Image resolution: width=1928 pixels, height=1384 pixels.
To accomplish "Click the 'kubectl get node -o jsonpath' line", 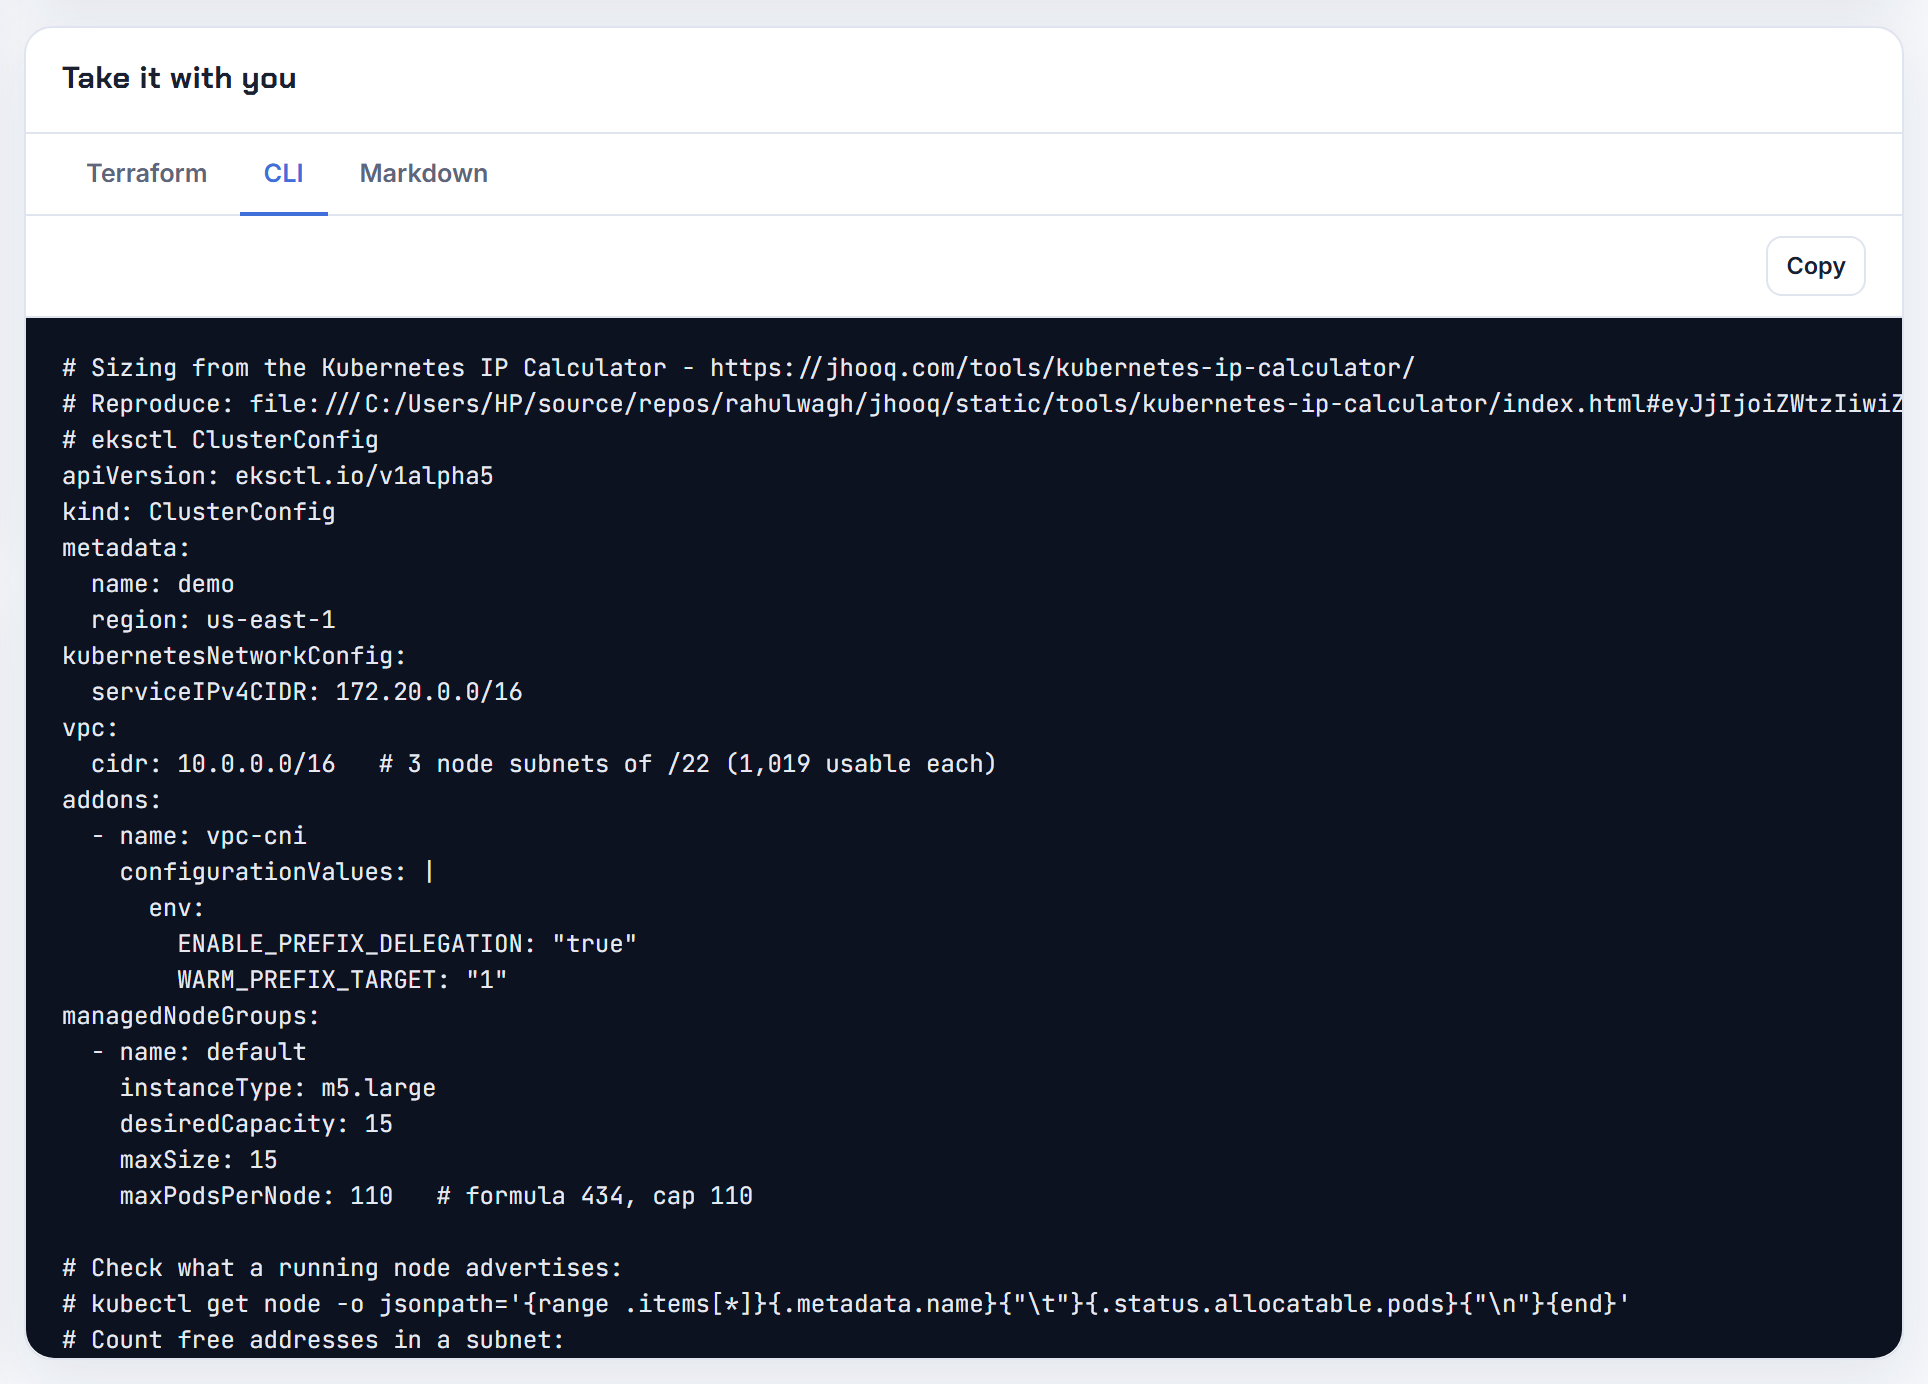I will (846, 1304).
